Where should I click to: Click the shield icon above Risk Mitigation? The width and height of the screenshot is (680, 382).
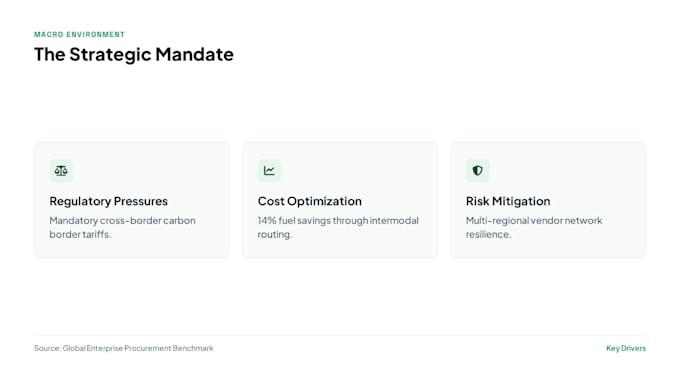point(477,171)
